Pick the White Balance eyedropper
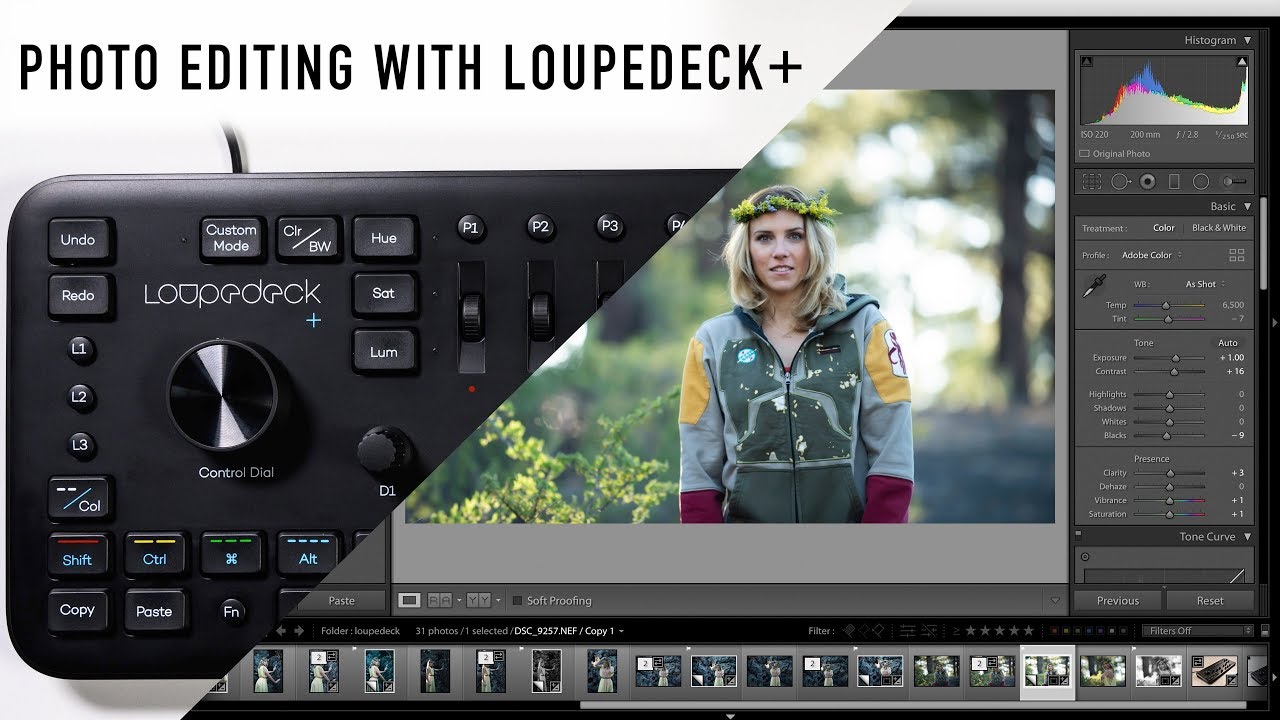Screen dimensions: 1280x720 point(1094,286)
